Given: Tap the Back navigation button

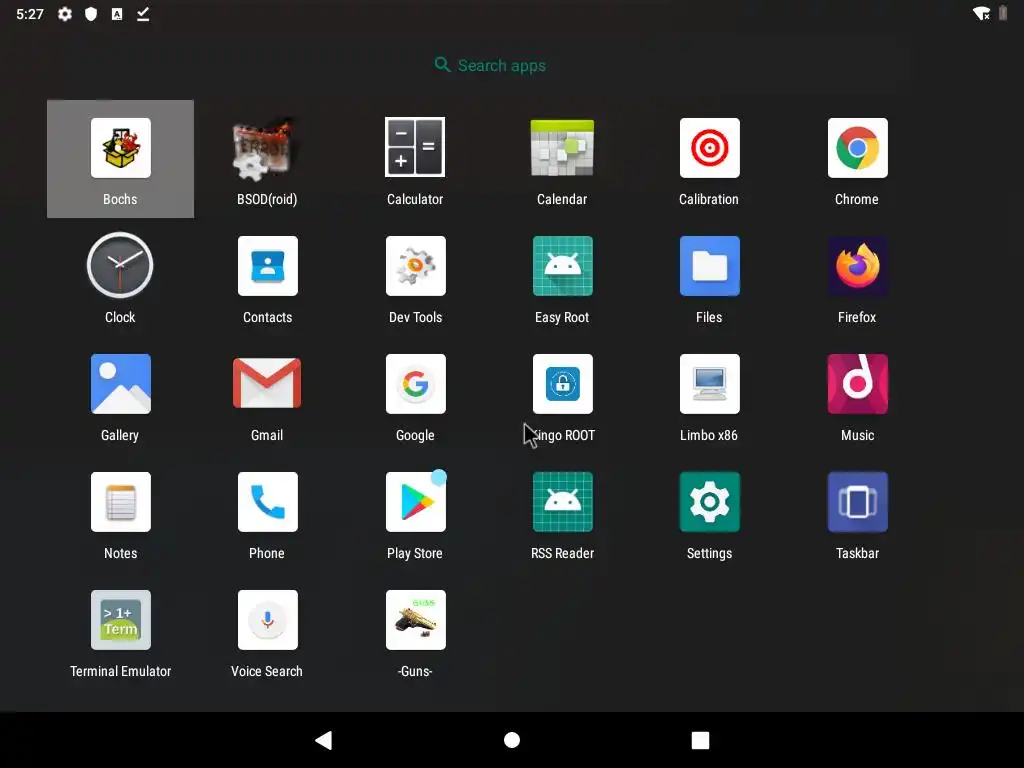Looking at the screenshot, I should pos(324,740).
